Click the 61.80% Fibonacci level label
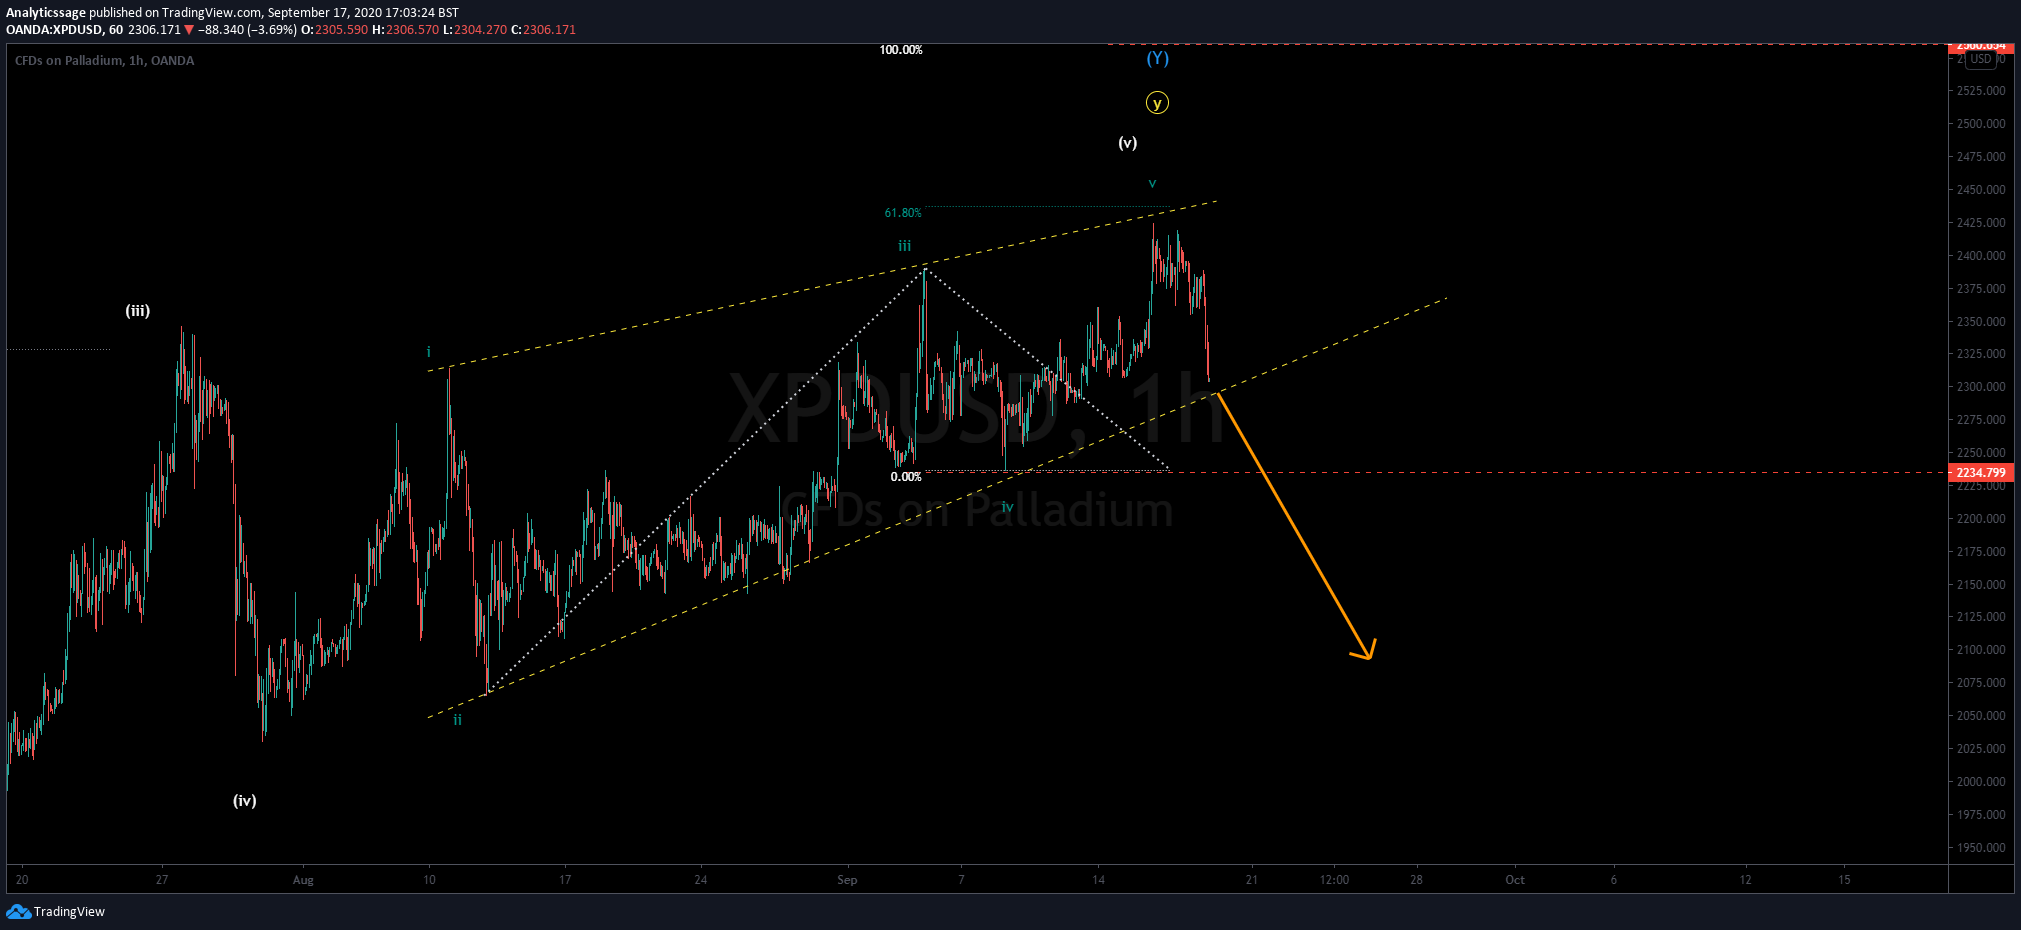The height and width of the screenshot is (930, 2021). (x=903, y=213)
